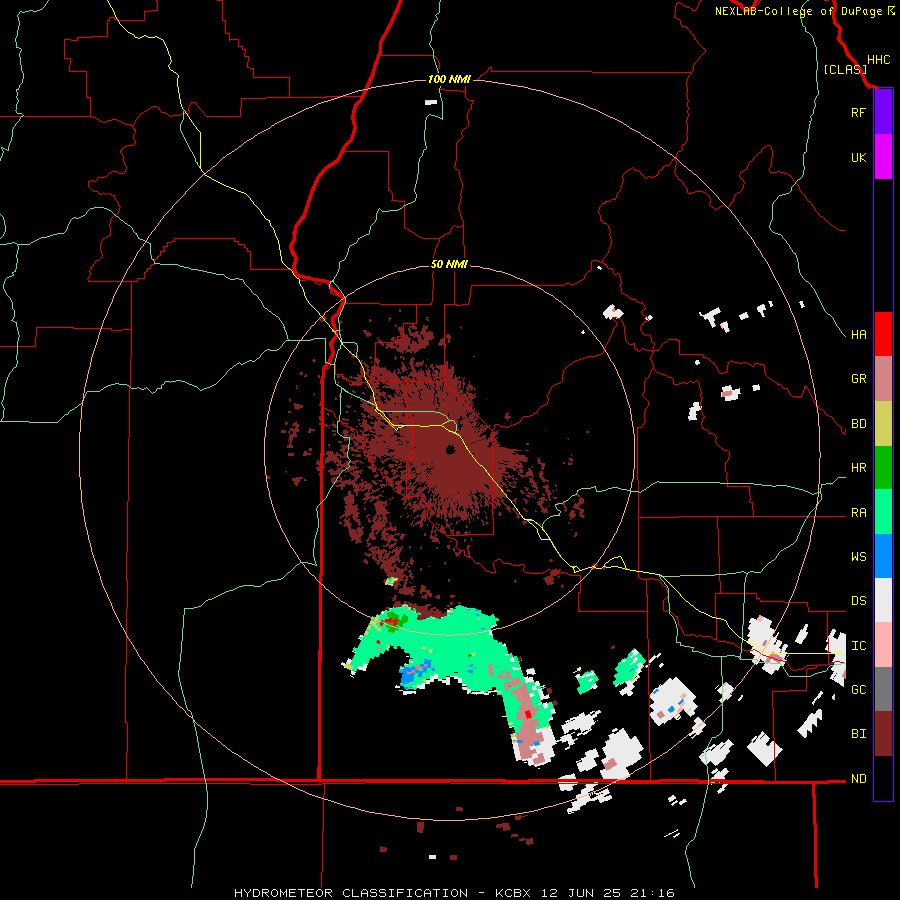Click the red HA legend swatch
The image size is (900, 900).
[883, 334]
